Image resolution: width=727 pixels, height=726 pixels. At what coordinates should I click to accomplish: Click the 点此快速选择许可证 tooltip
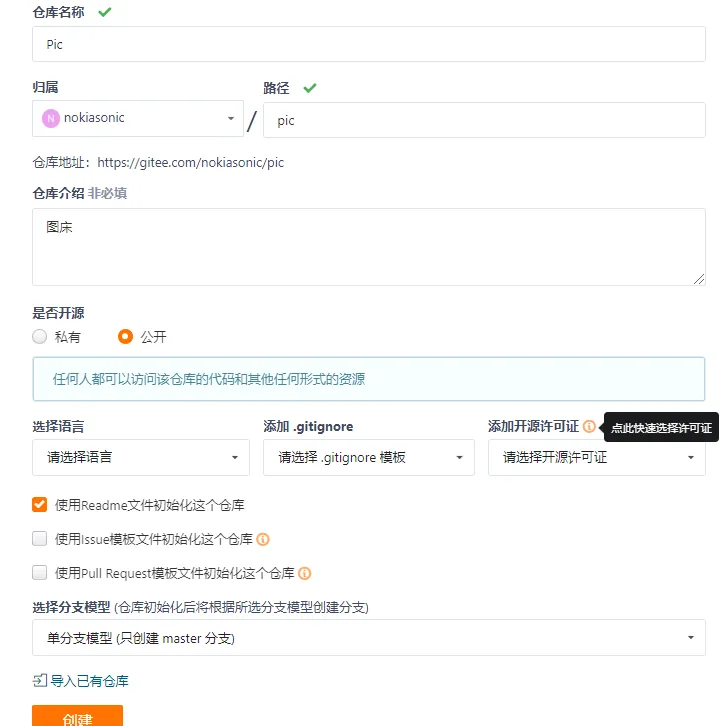click(x=661, y=427)
